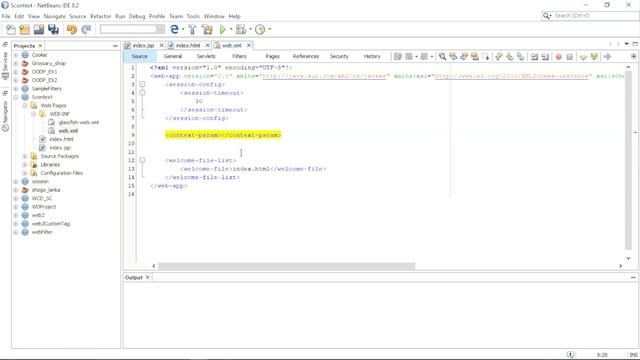Click the Shift Line Right icon
This screenshot has width=640, height=360.
pos(545,57)
